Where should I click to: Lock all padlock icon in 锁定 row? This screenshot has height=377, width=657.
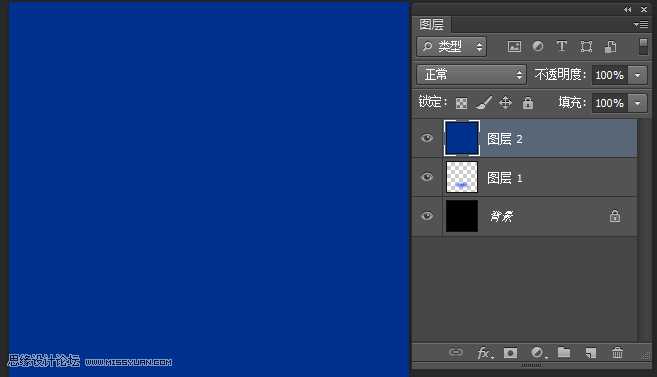point(528,103)
